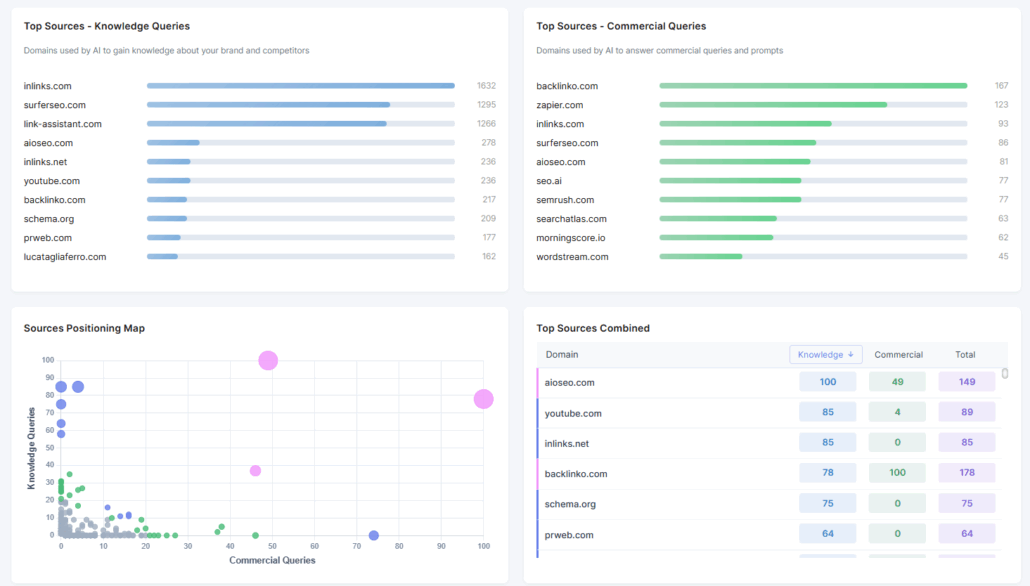Select aioseo.com in the Knowledge Queries list
The width and height of the screenshot is (1030, 586).
[48, 143]
